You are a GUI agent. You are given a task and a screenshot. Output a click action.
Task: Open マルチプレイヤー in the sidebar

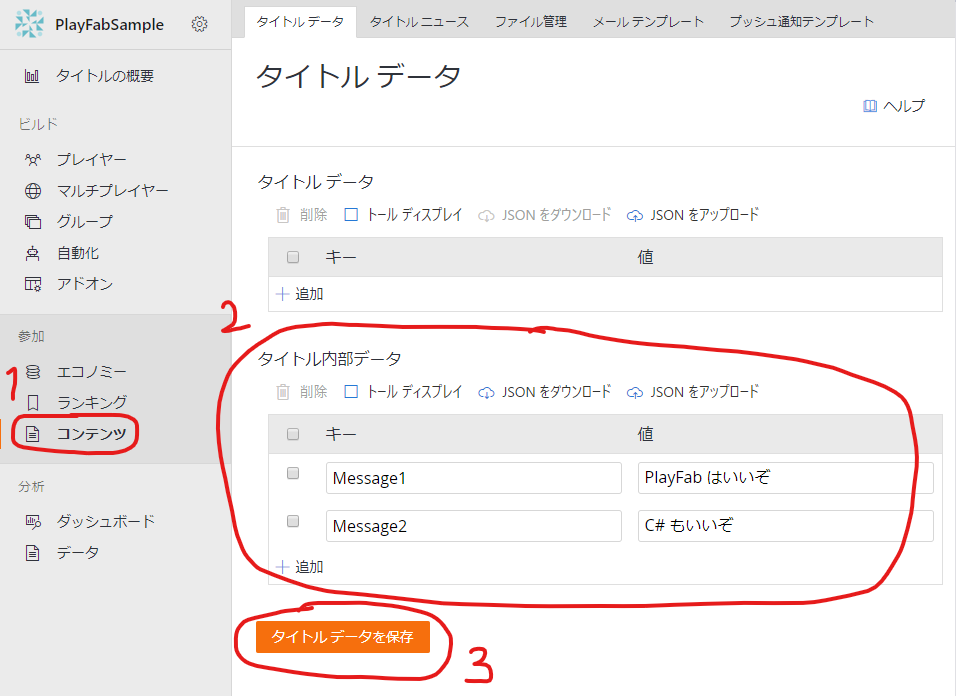pos(112,191)
